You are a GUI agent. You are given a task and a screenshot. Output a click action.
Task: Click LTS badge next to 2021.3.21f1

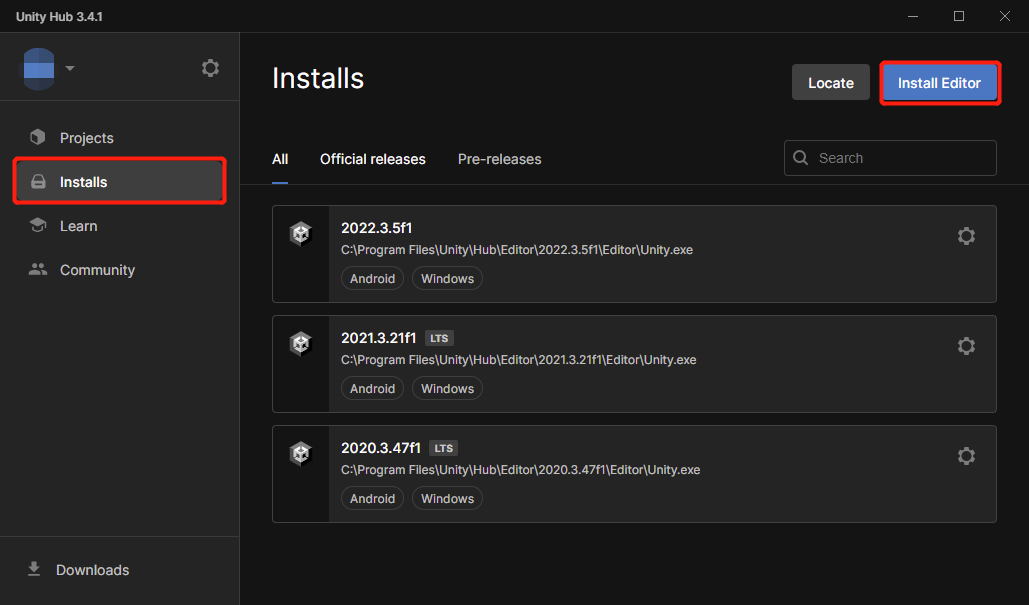click(440, 339)
